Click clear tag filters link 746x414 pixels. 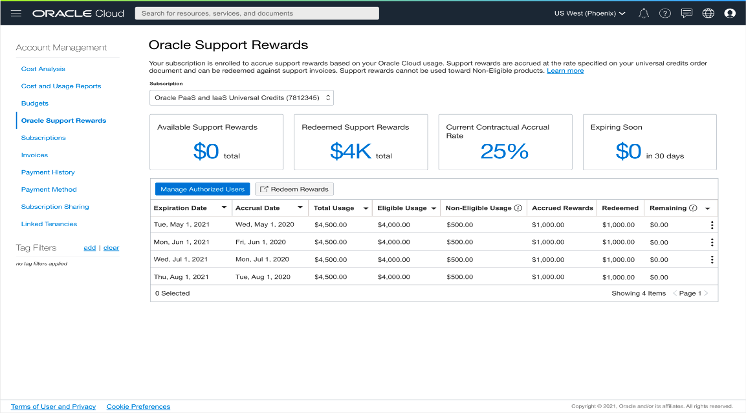click(111, 247)
